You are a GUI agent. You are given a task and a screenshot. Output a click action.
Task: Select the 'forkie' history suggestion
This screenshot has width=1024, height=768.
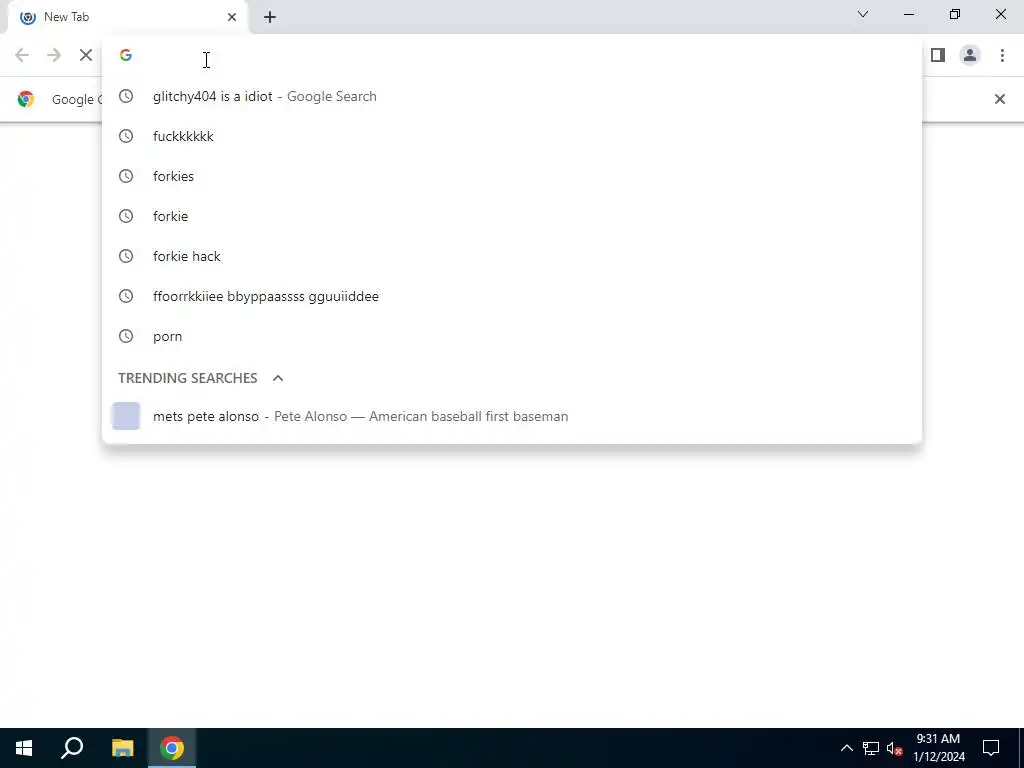tap(512, 216)
